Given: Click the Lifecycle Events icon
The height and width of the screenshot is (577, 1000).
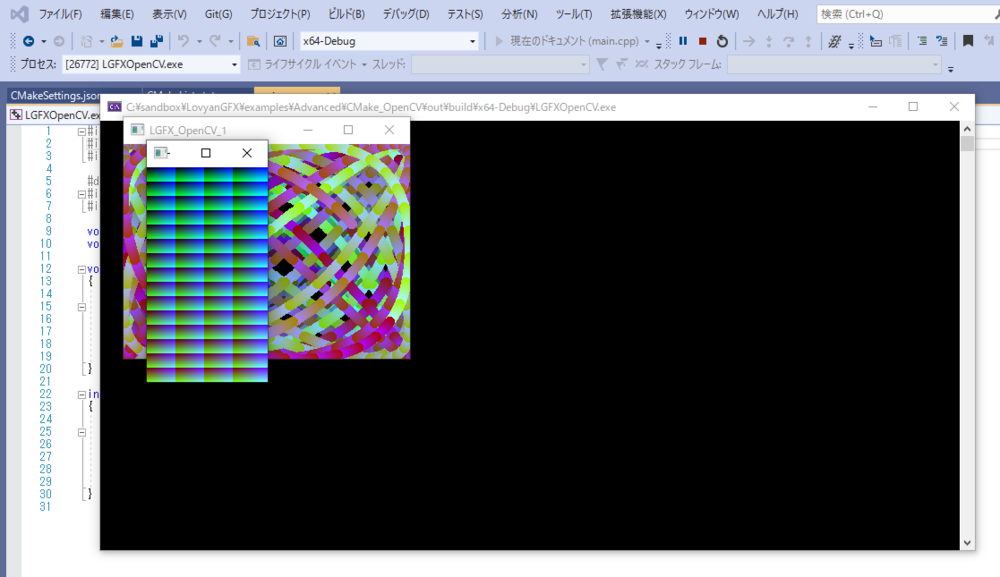Looking at the screenshot, I should 254,64.
